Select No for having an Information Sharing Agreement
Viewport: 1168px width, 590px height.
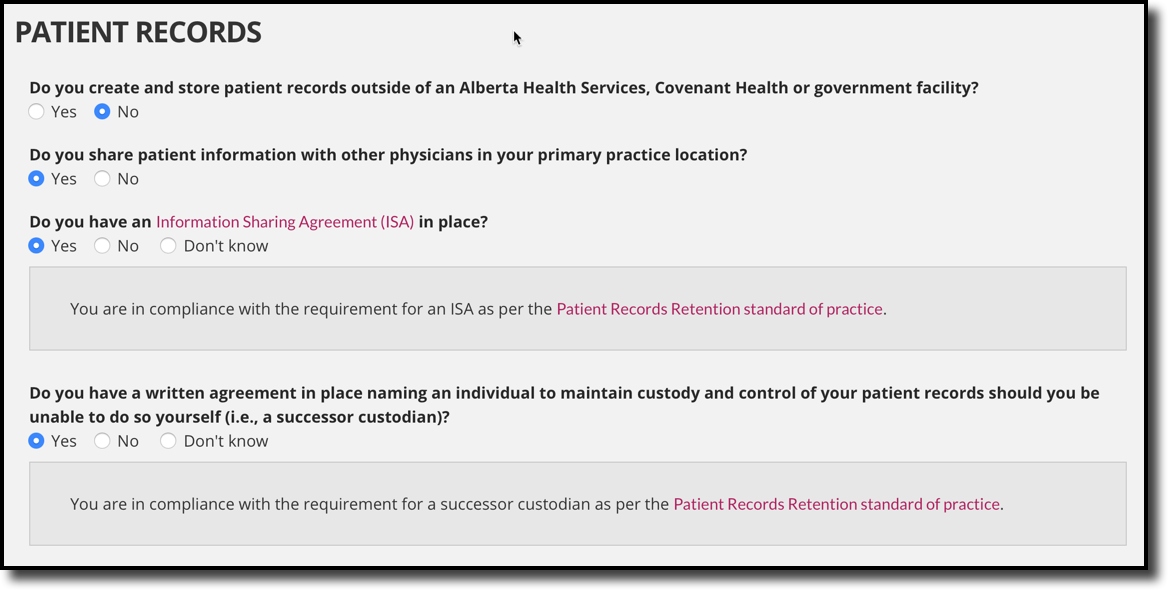coord(101,245)
